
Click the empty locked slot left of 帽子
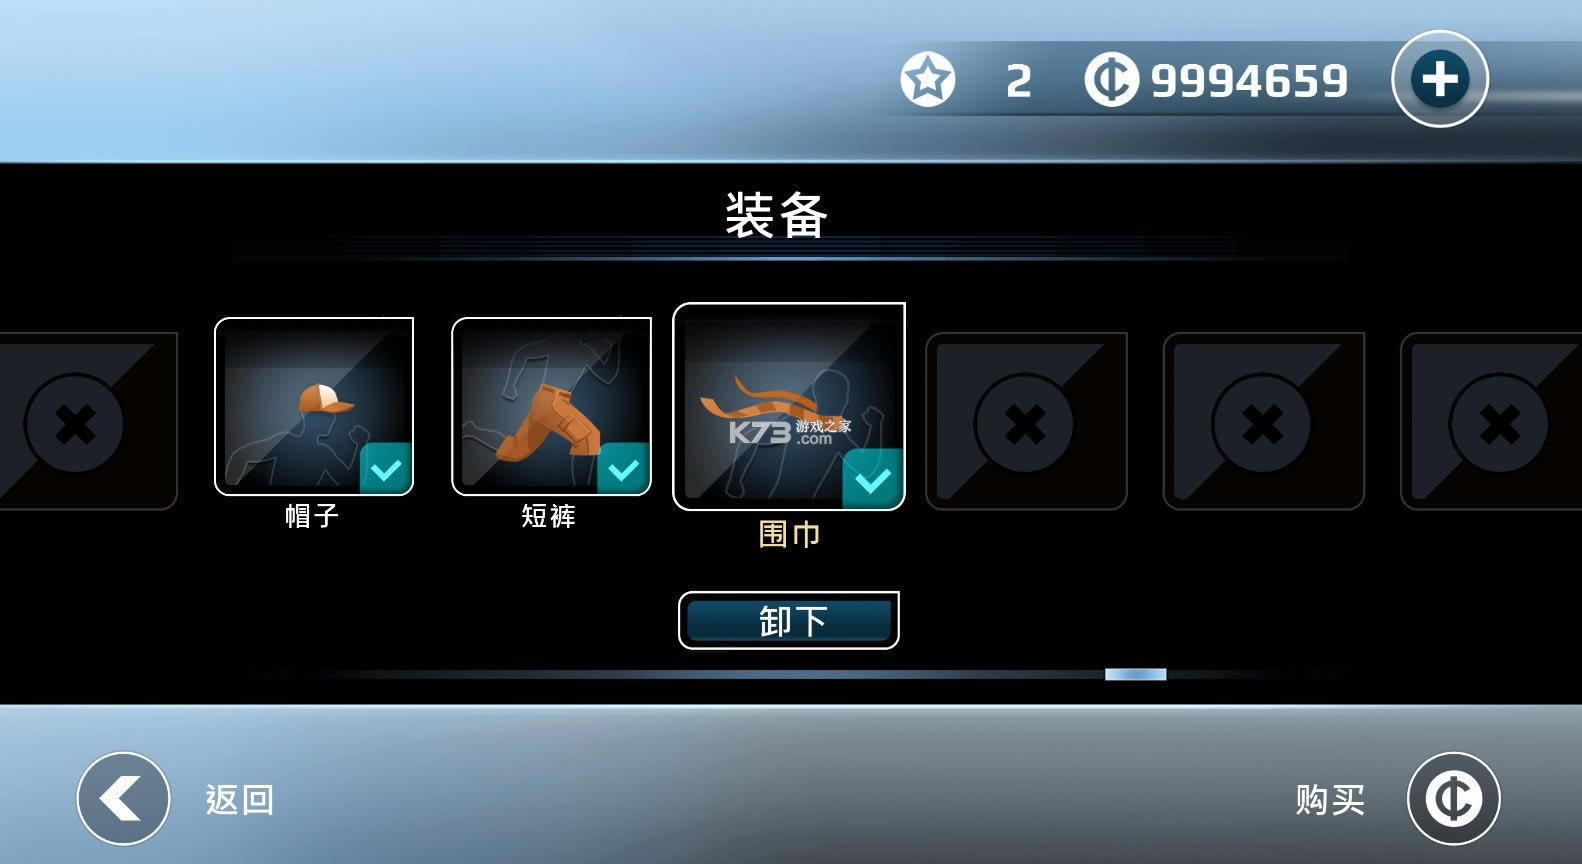point(88,421)
